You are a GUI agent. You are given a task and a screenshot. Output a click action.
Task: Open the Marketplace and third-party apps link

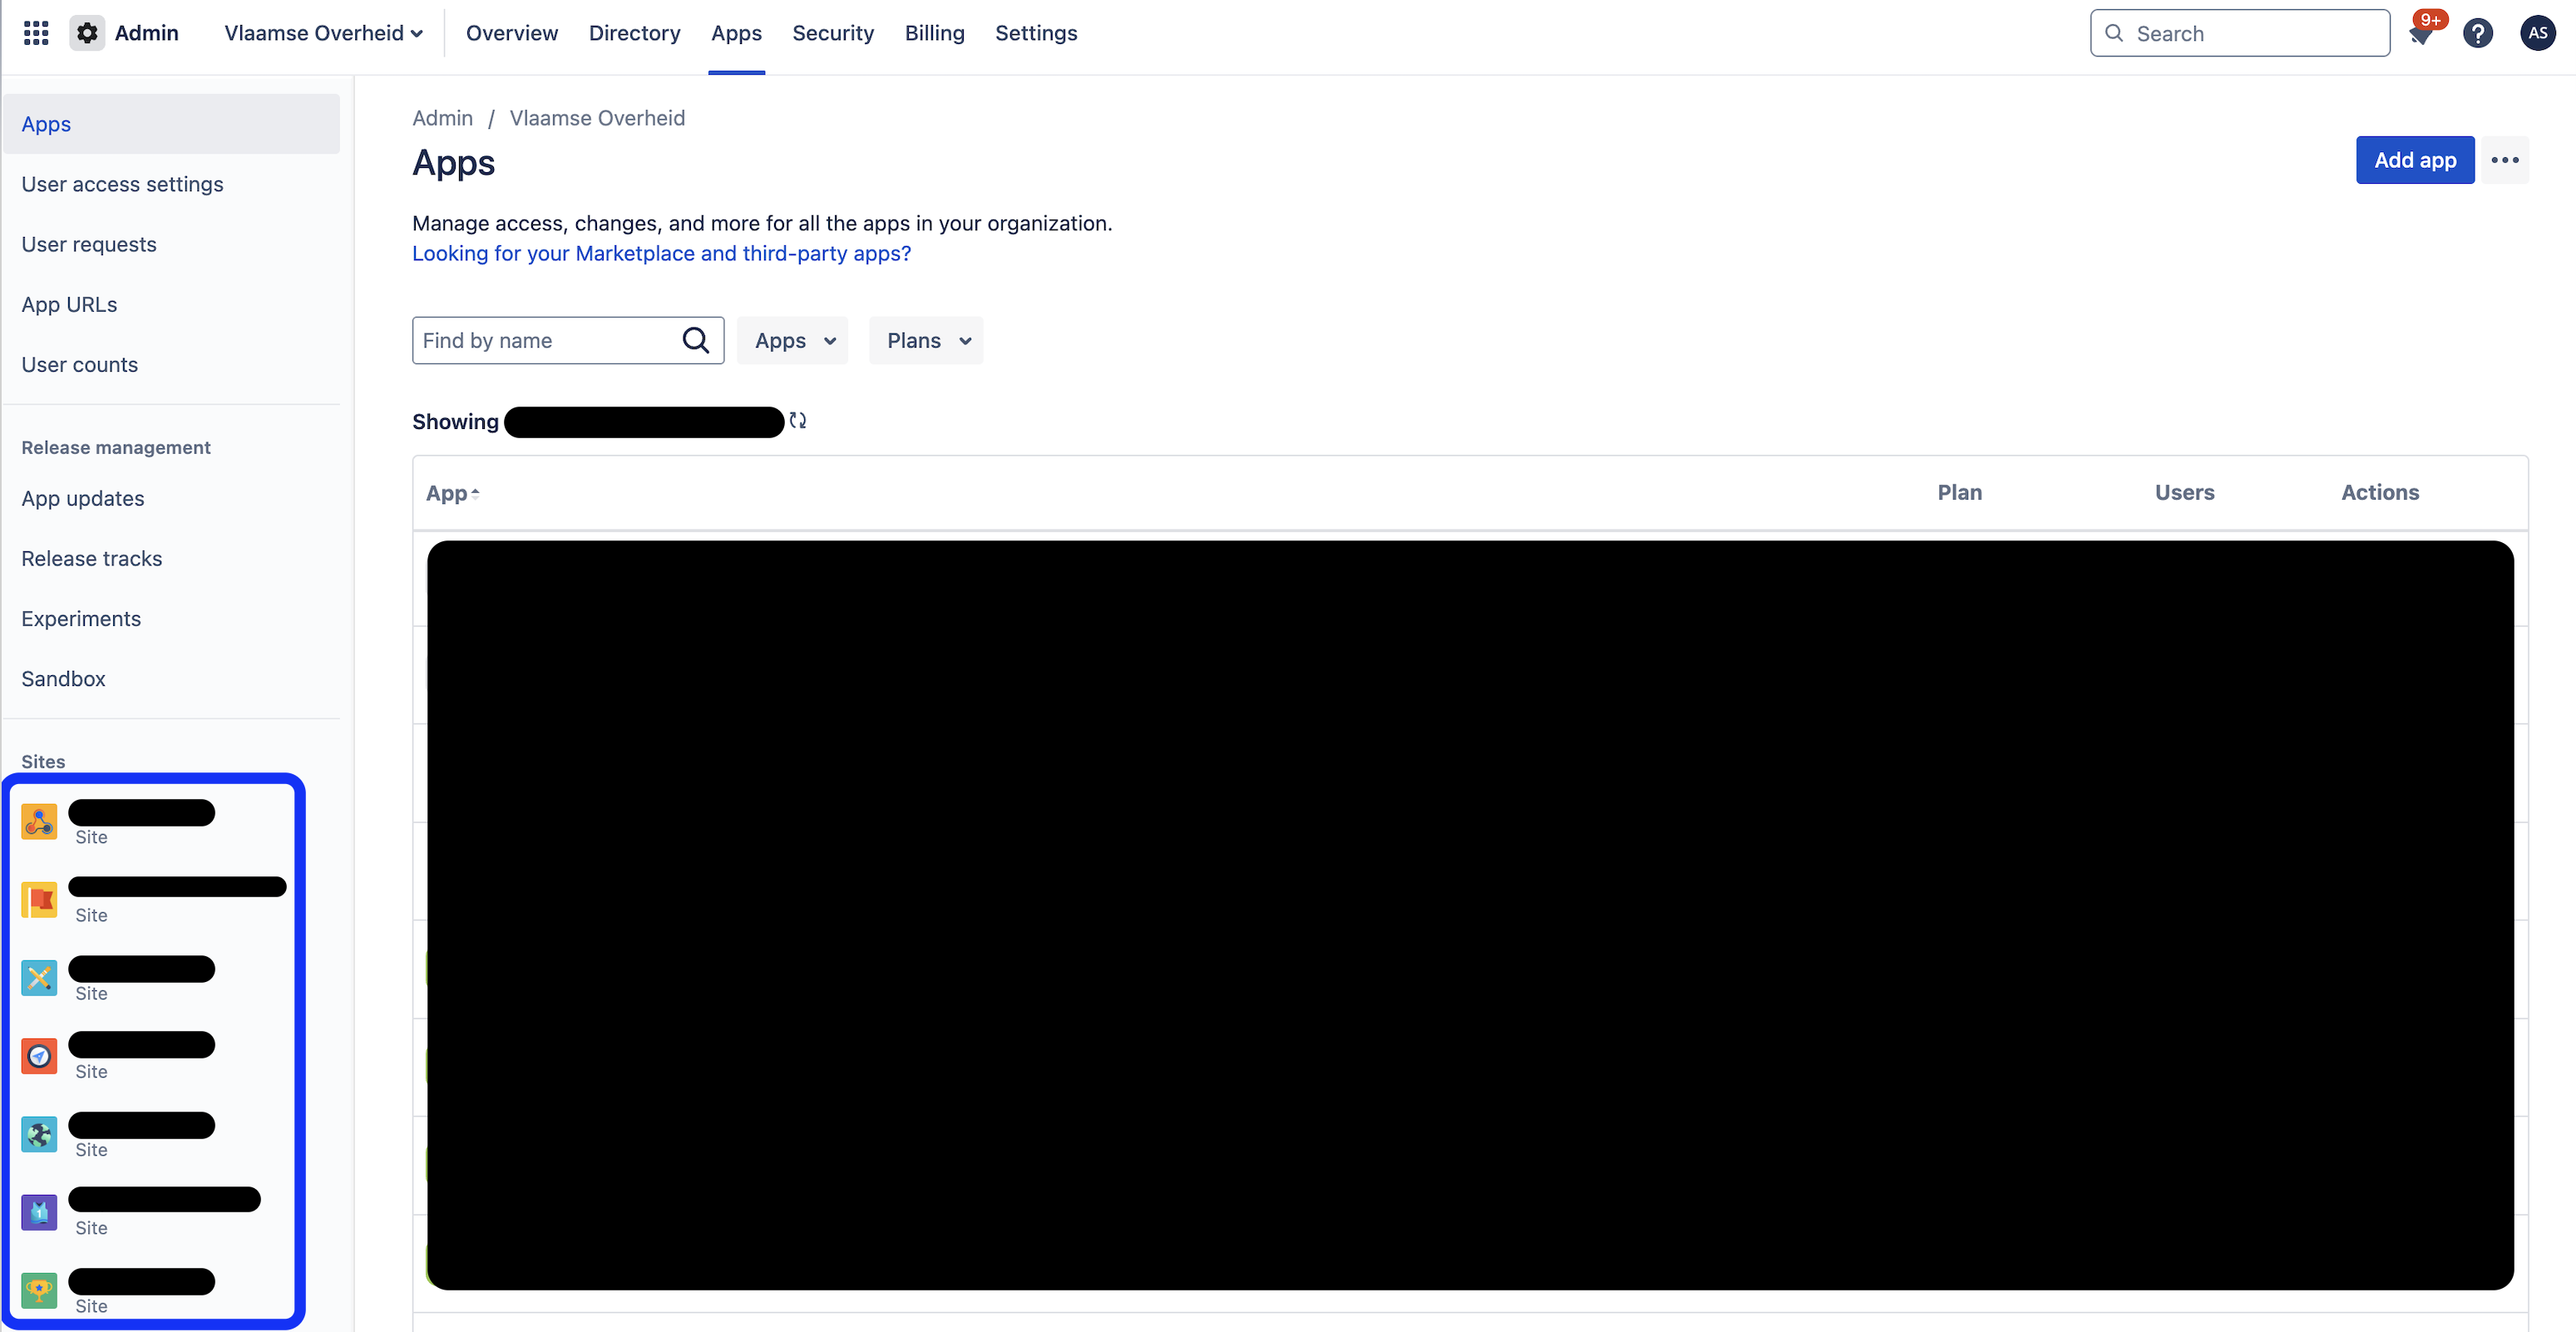click(661, 254)
